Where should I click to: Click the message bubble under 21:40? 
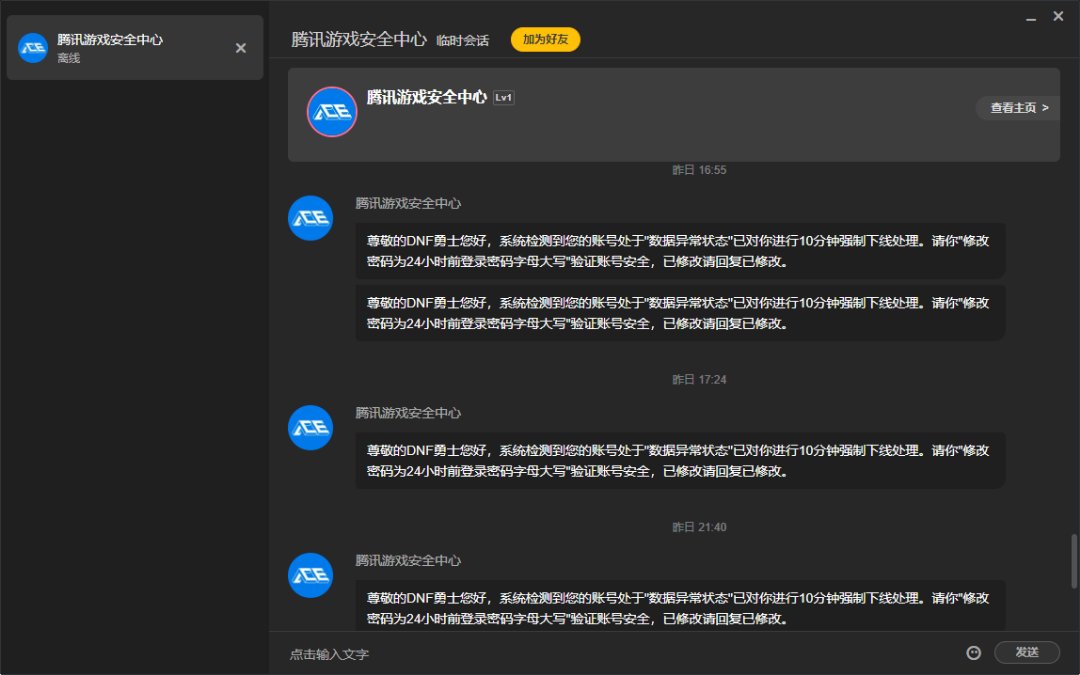[x=680, y=606]
